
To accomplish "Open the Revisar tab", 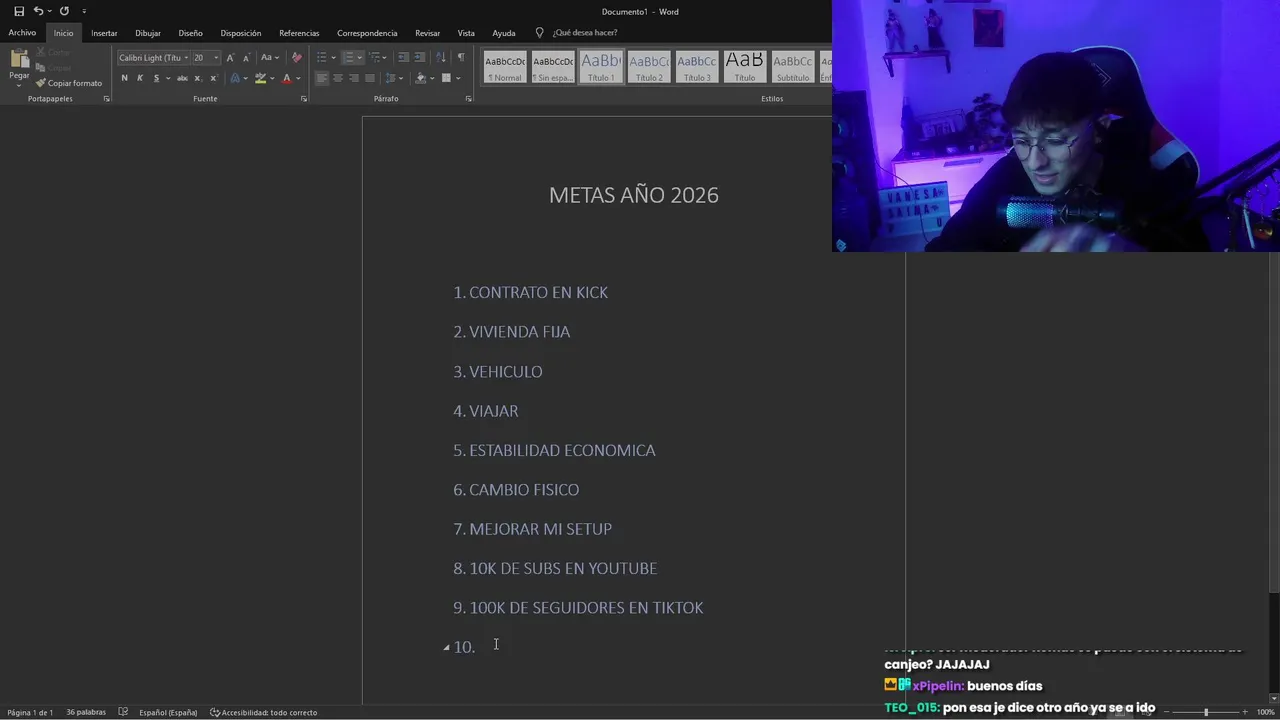I will 427,33.
